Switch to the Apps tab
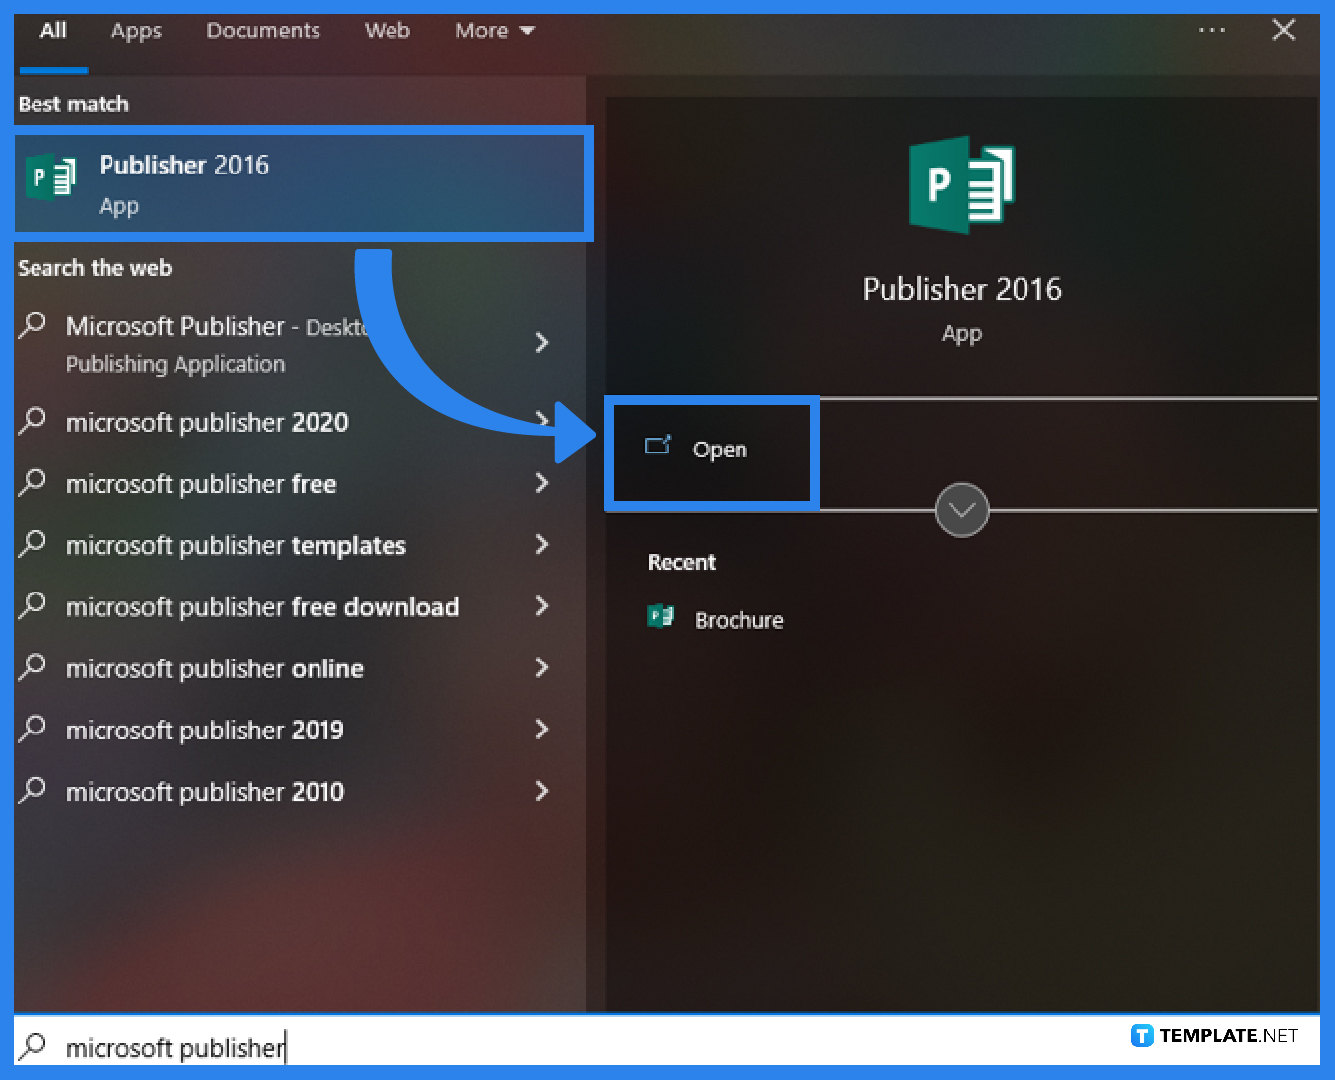 (x=135, y=30)
